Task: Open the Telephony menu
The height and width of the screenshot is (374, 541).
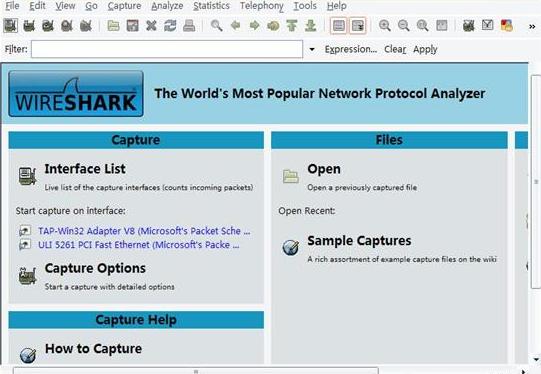Action: pos(262,6)
